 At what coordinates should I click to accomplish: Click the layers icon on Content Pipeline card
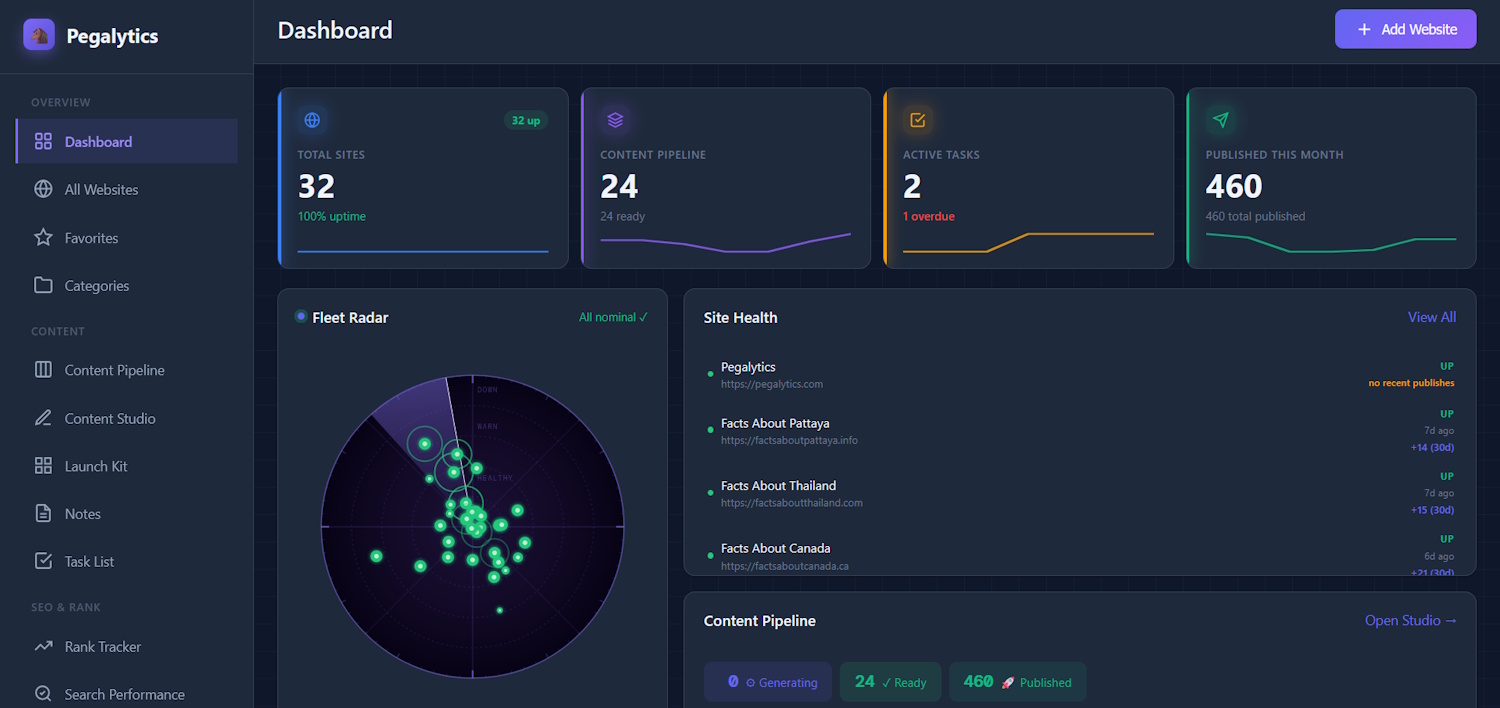click(x=615, y=120)
